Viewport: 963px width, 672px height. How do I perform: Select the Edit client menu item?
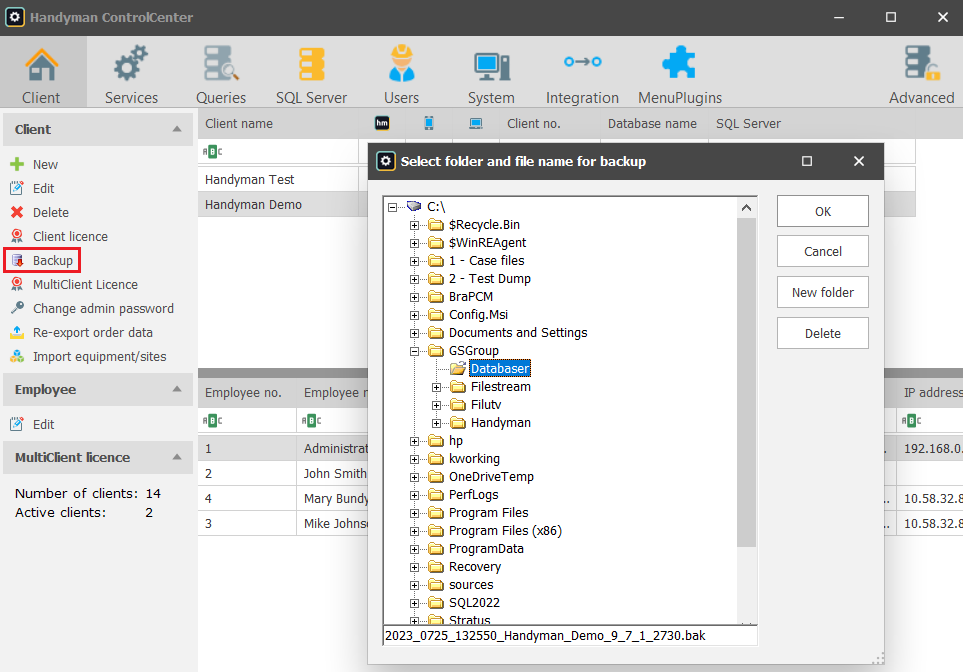44,189
